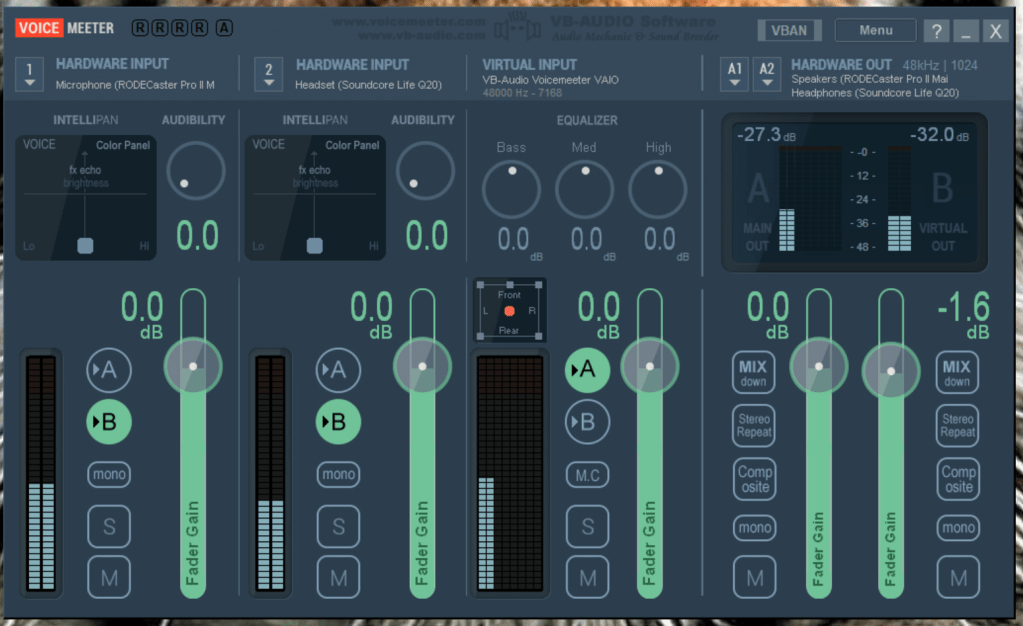1023x626 pixels.
Task: Click the 48kHz | 1024 hardware out info
Action: tap(940, 65)
